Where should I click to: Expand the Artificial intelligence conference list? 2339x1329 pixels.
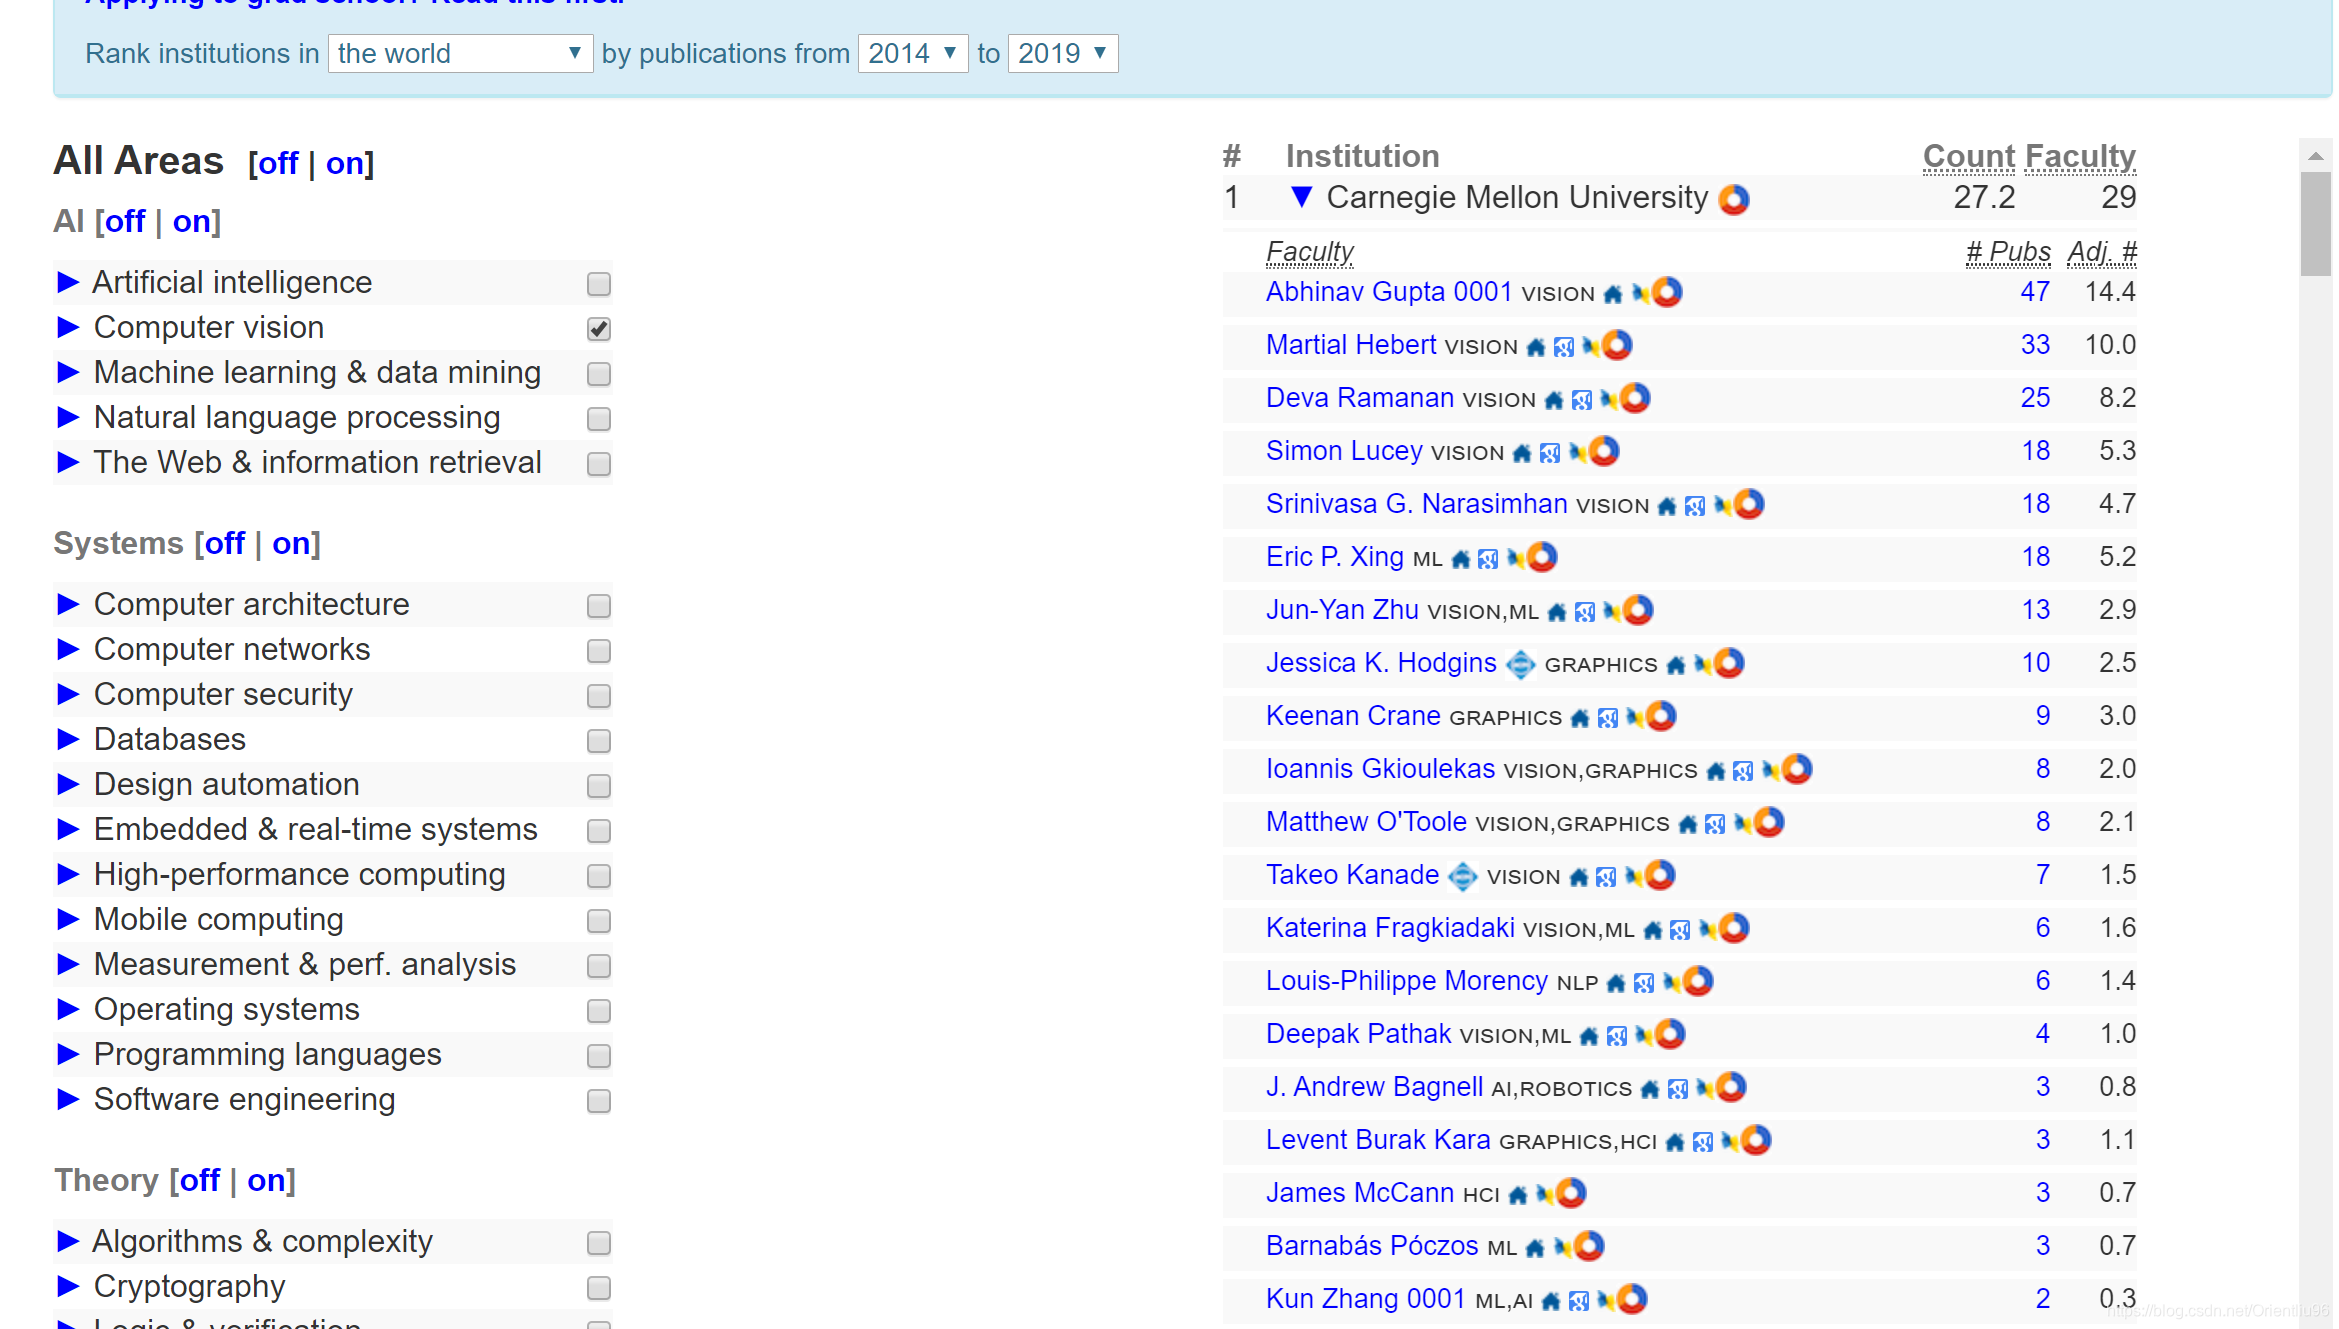pyautogui.click(x=68, y=283)
